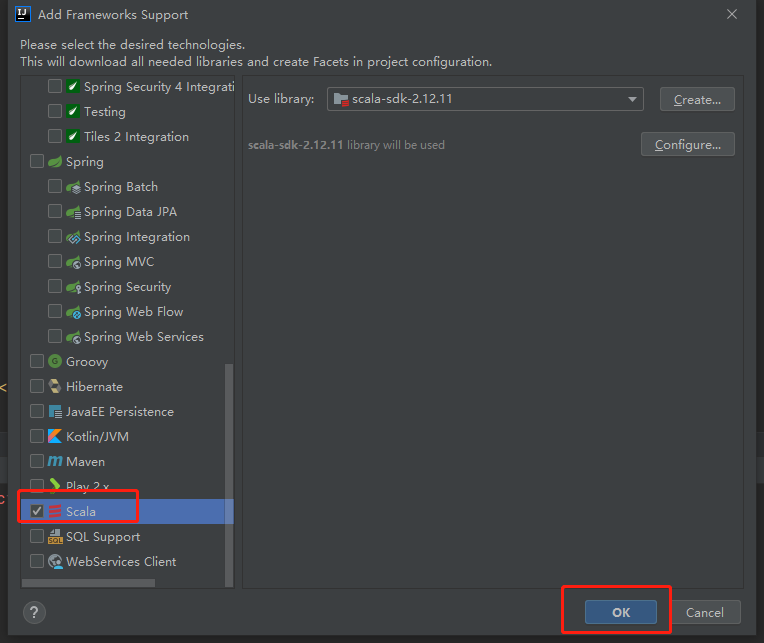Open help with the question mark button

click(x=33, y=612)
